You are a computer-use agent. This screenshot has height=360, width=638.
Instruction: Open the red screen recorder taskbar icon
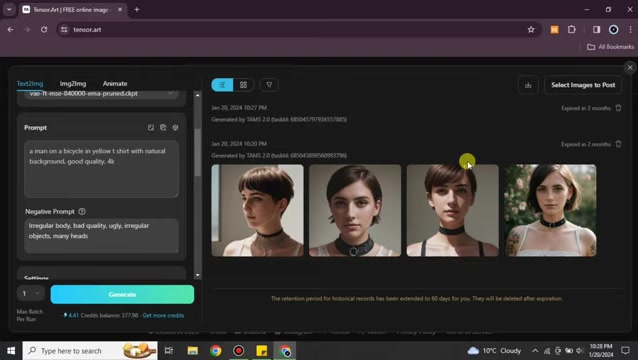point(238,350)
